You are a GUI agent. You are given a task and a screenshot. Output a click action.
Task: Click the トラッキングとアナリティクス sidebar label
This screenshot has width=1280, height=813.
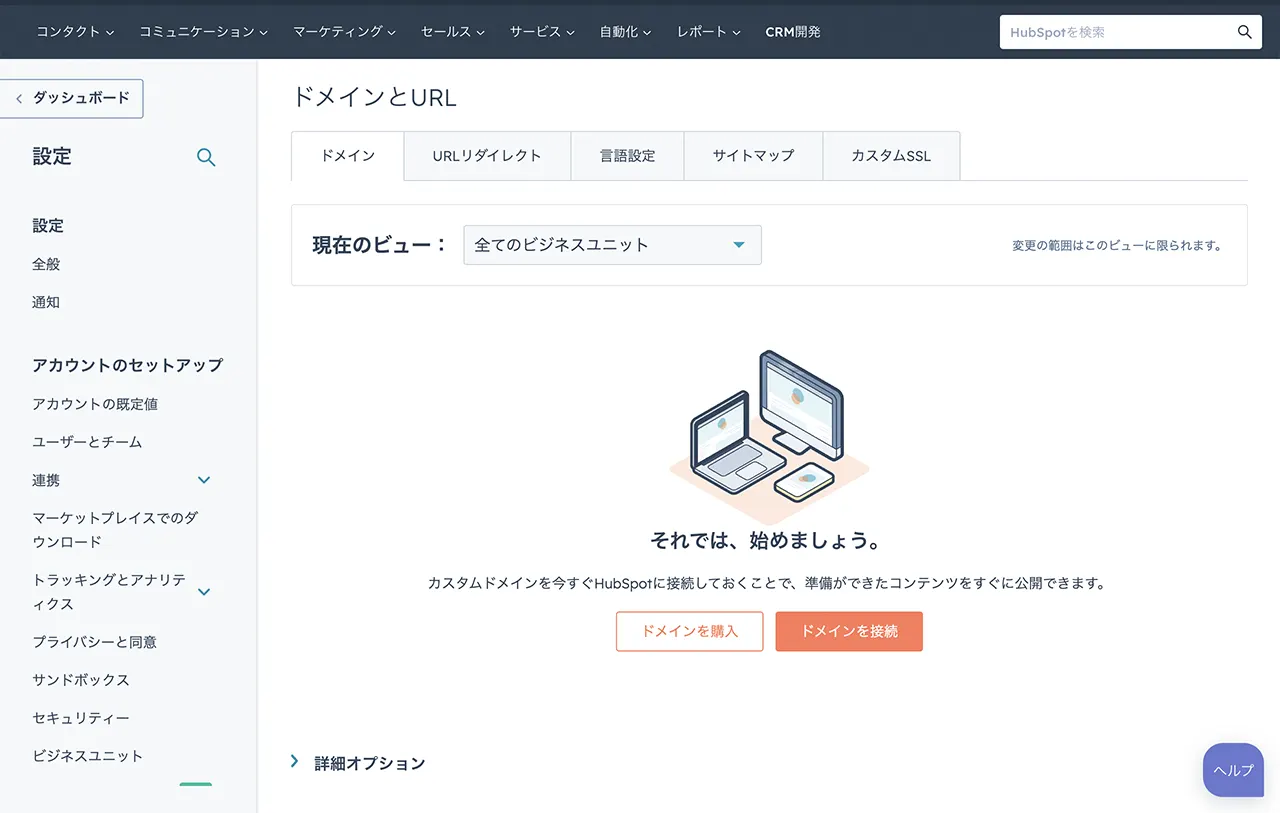[x=109, y=592]
